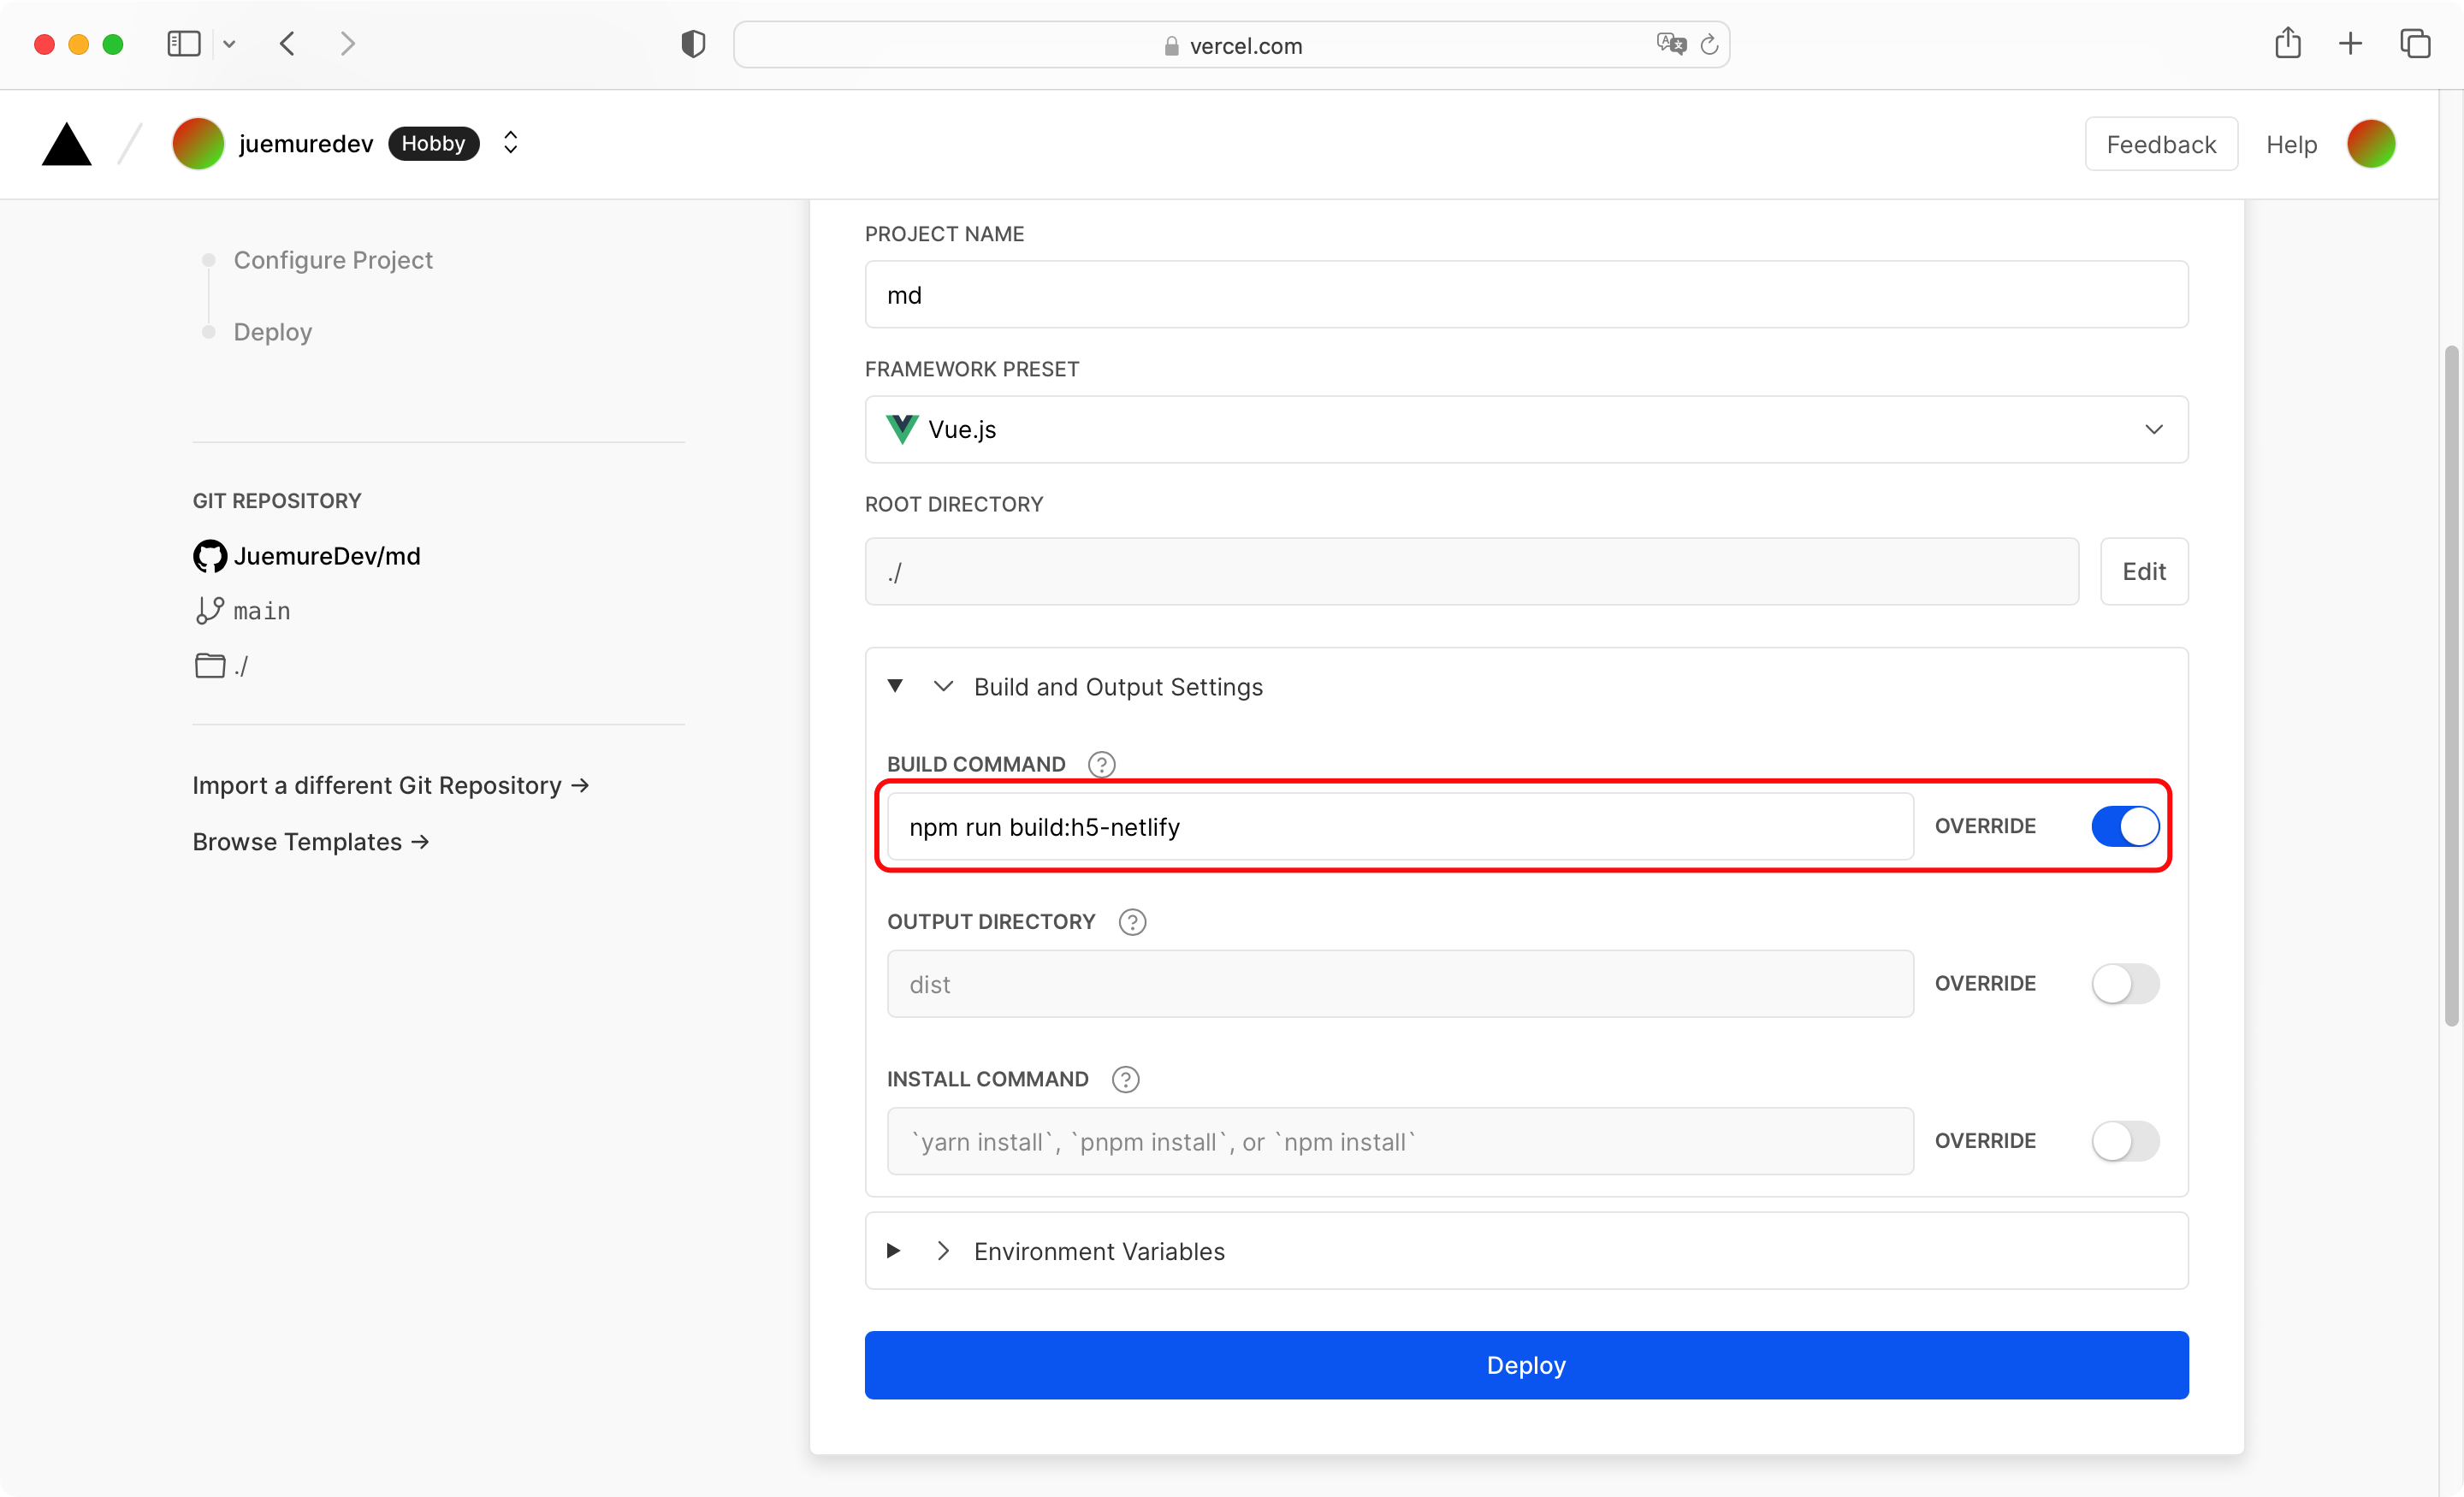Click the user avatar at top right

pyautogui.click(x=2370, y=144)
